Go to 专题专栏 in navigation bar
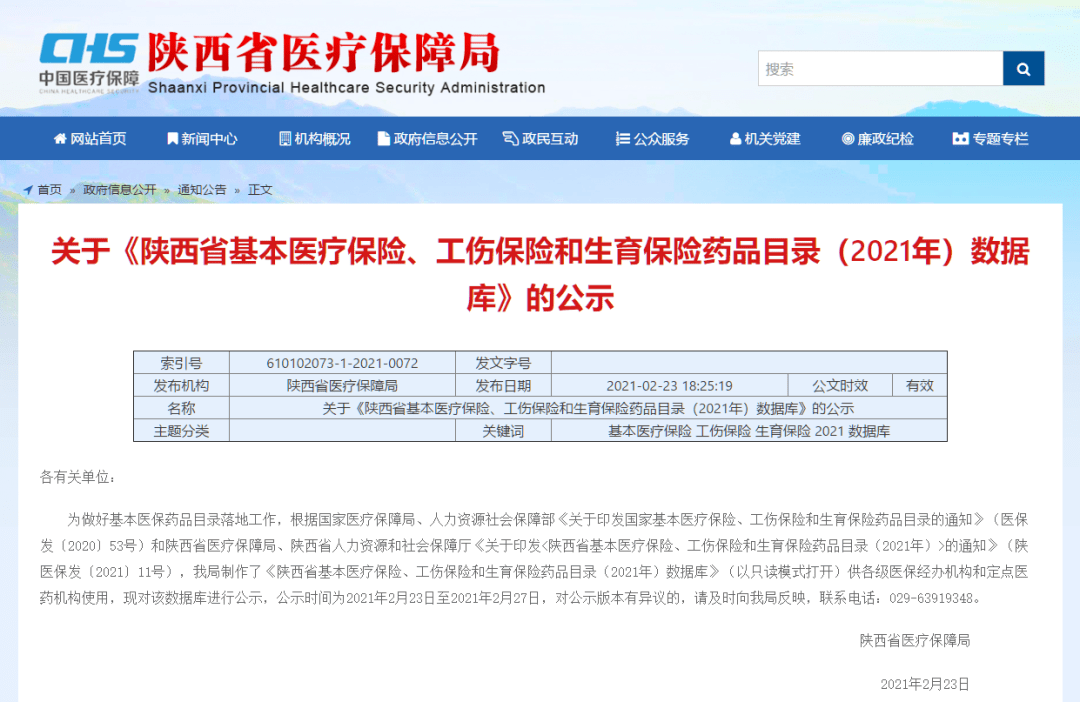Screen dimensions: 1080x702 click(x=1000, y=139)
